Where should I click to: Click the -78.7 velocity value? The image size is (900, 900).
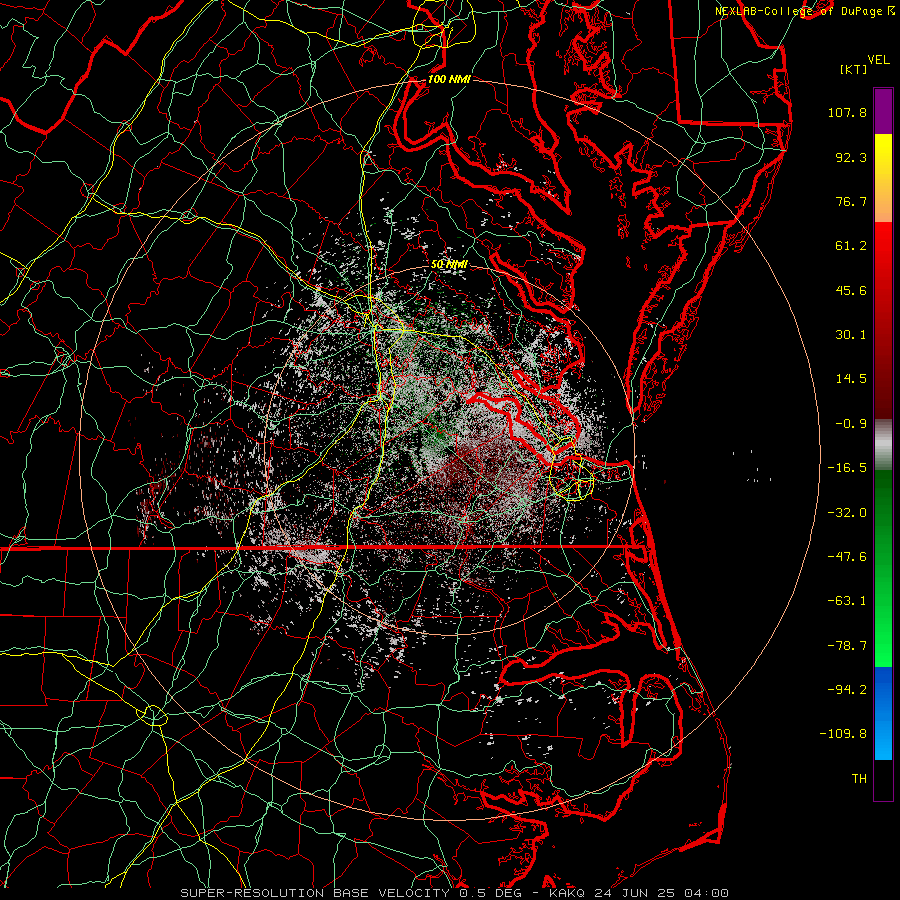pyautogui.click(x=847, y=646)
